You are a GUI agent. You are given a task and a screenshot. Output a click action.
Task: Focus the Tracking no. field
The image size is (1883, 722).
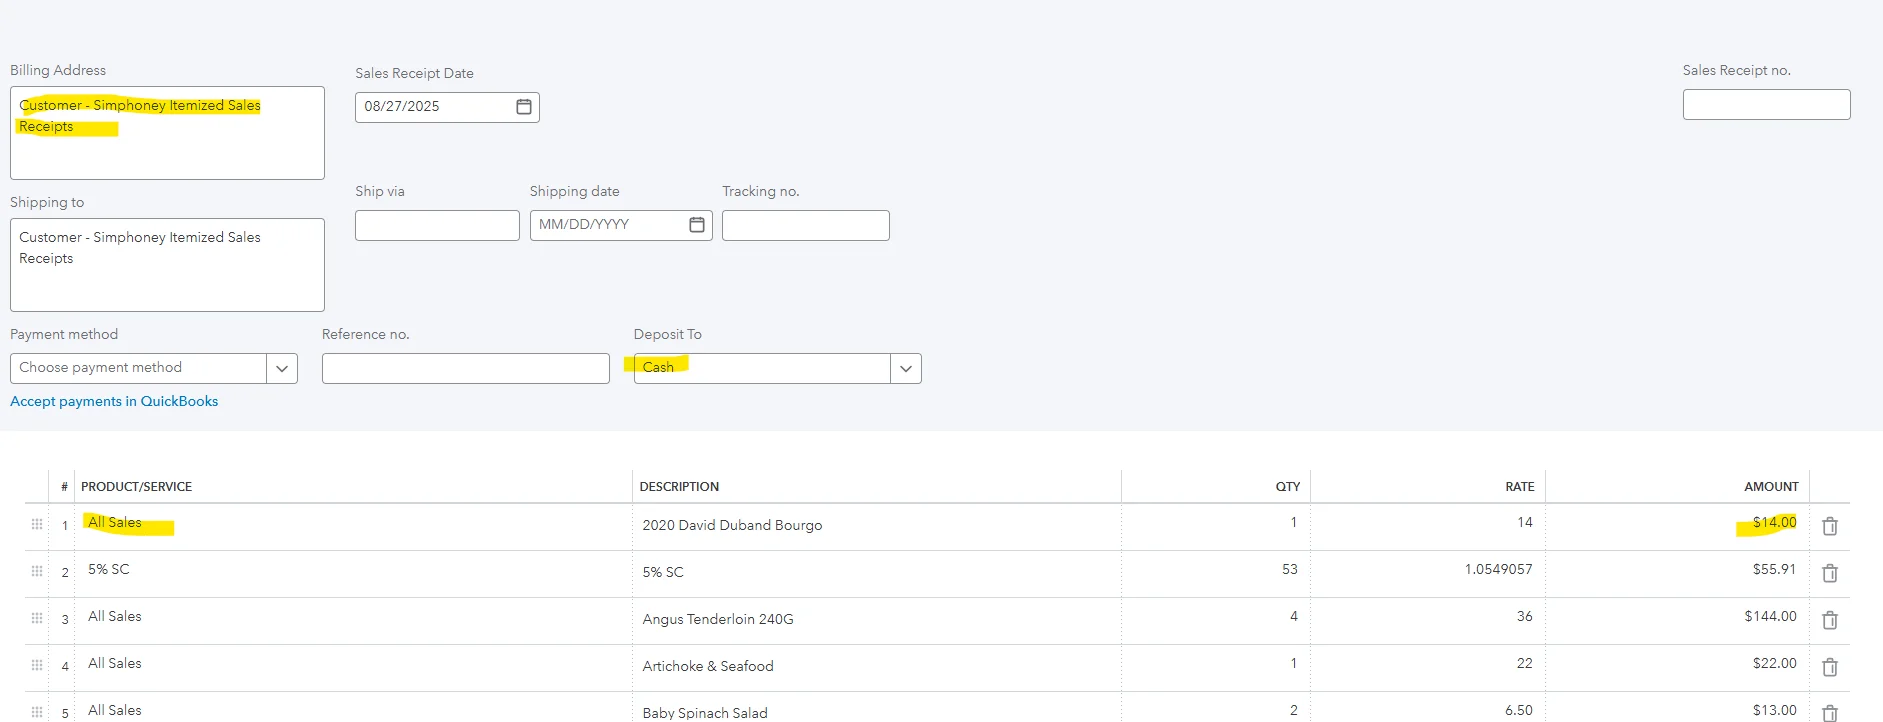click(805, 225)
